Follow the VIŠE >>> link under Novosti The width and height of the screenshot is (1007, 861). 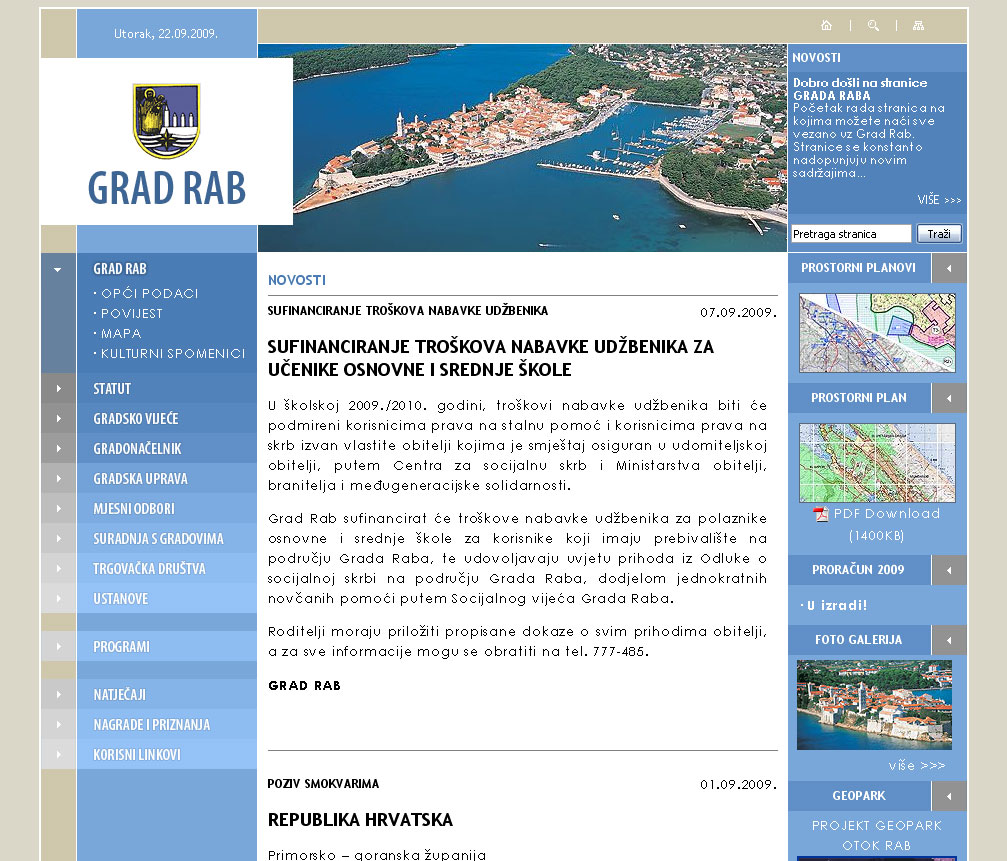[x=939, y=200]
